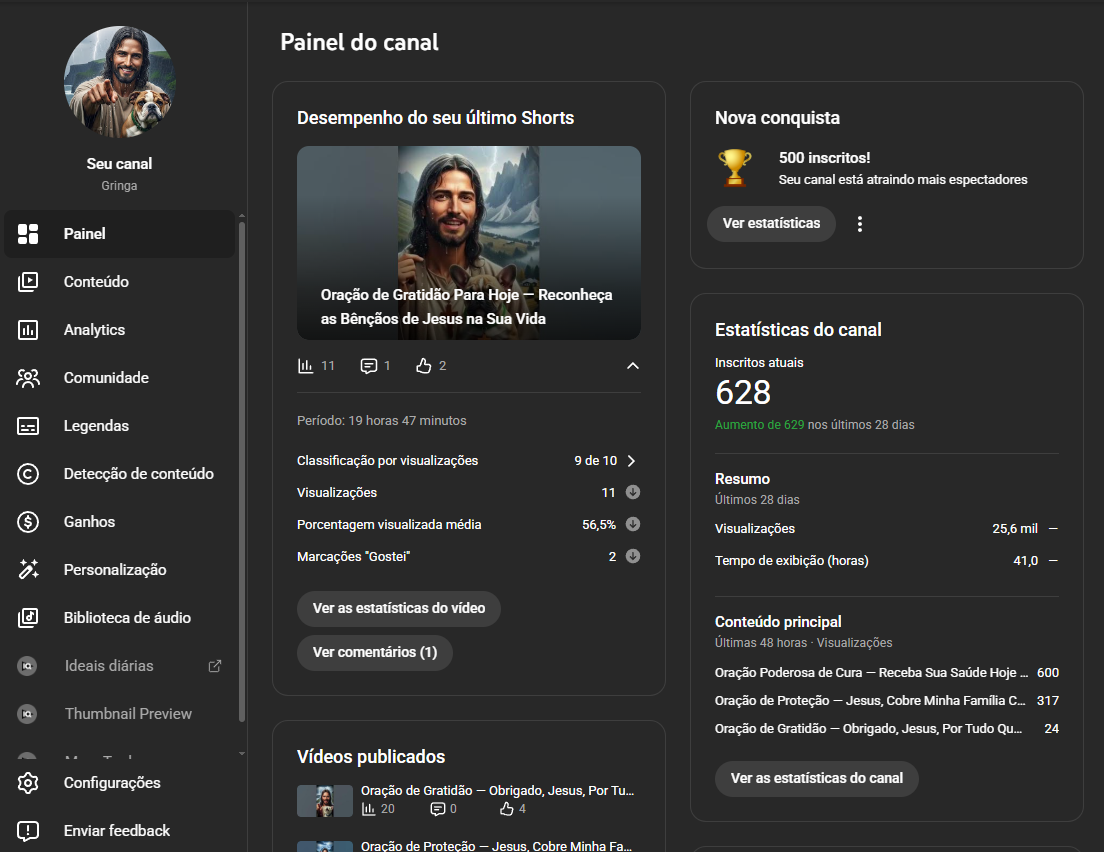
Task: Open Oração de Gratidão top content row
Action: click(886, 729)
